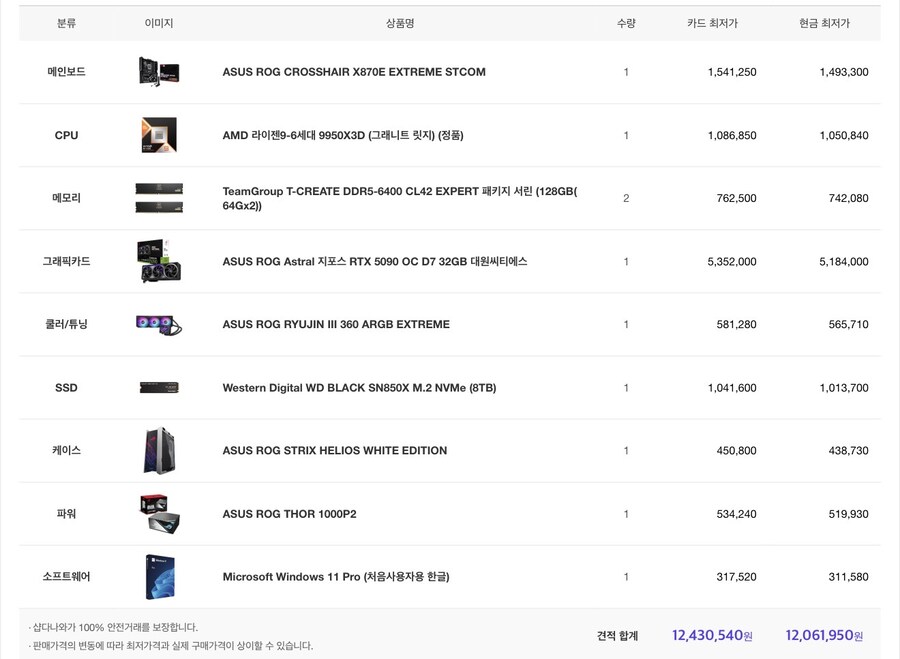
Task: Click Microsoft Windows 11 Pro product name
Action: pyautogui.click(x=336, y=577)
